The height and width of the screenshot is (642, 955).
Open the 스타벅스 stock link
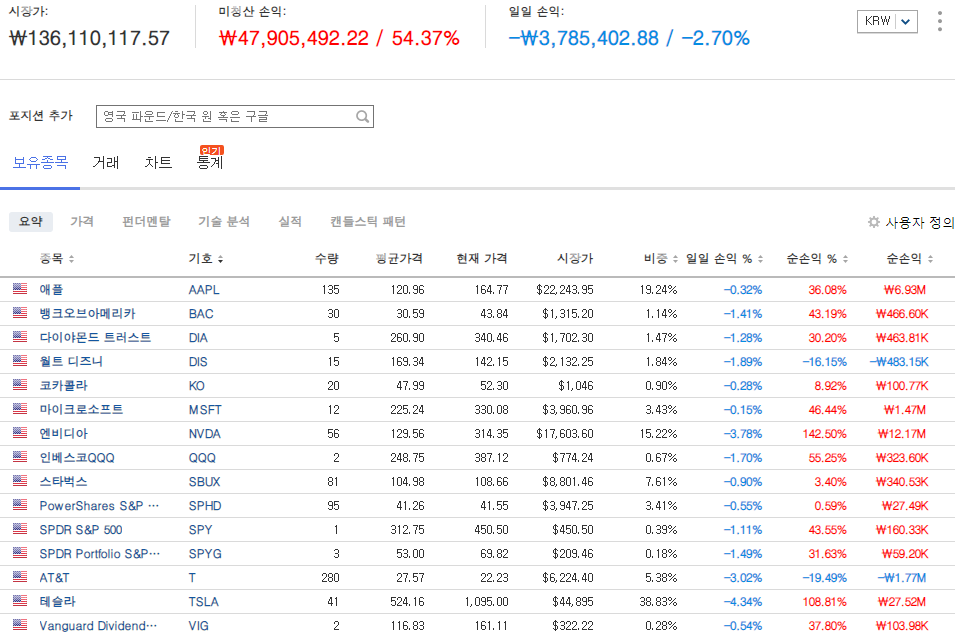tap(63, 481)
